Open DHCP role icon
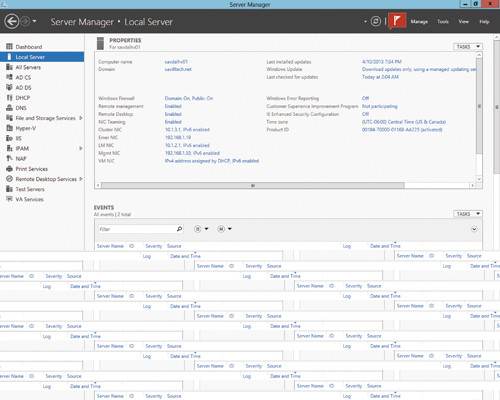Viewport: 500px width, 400px height. 9,98
